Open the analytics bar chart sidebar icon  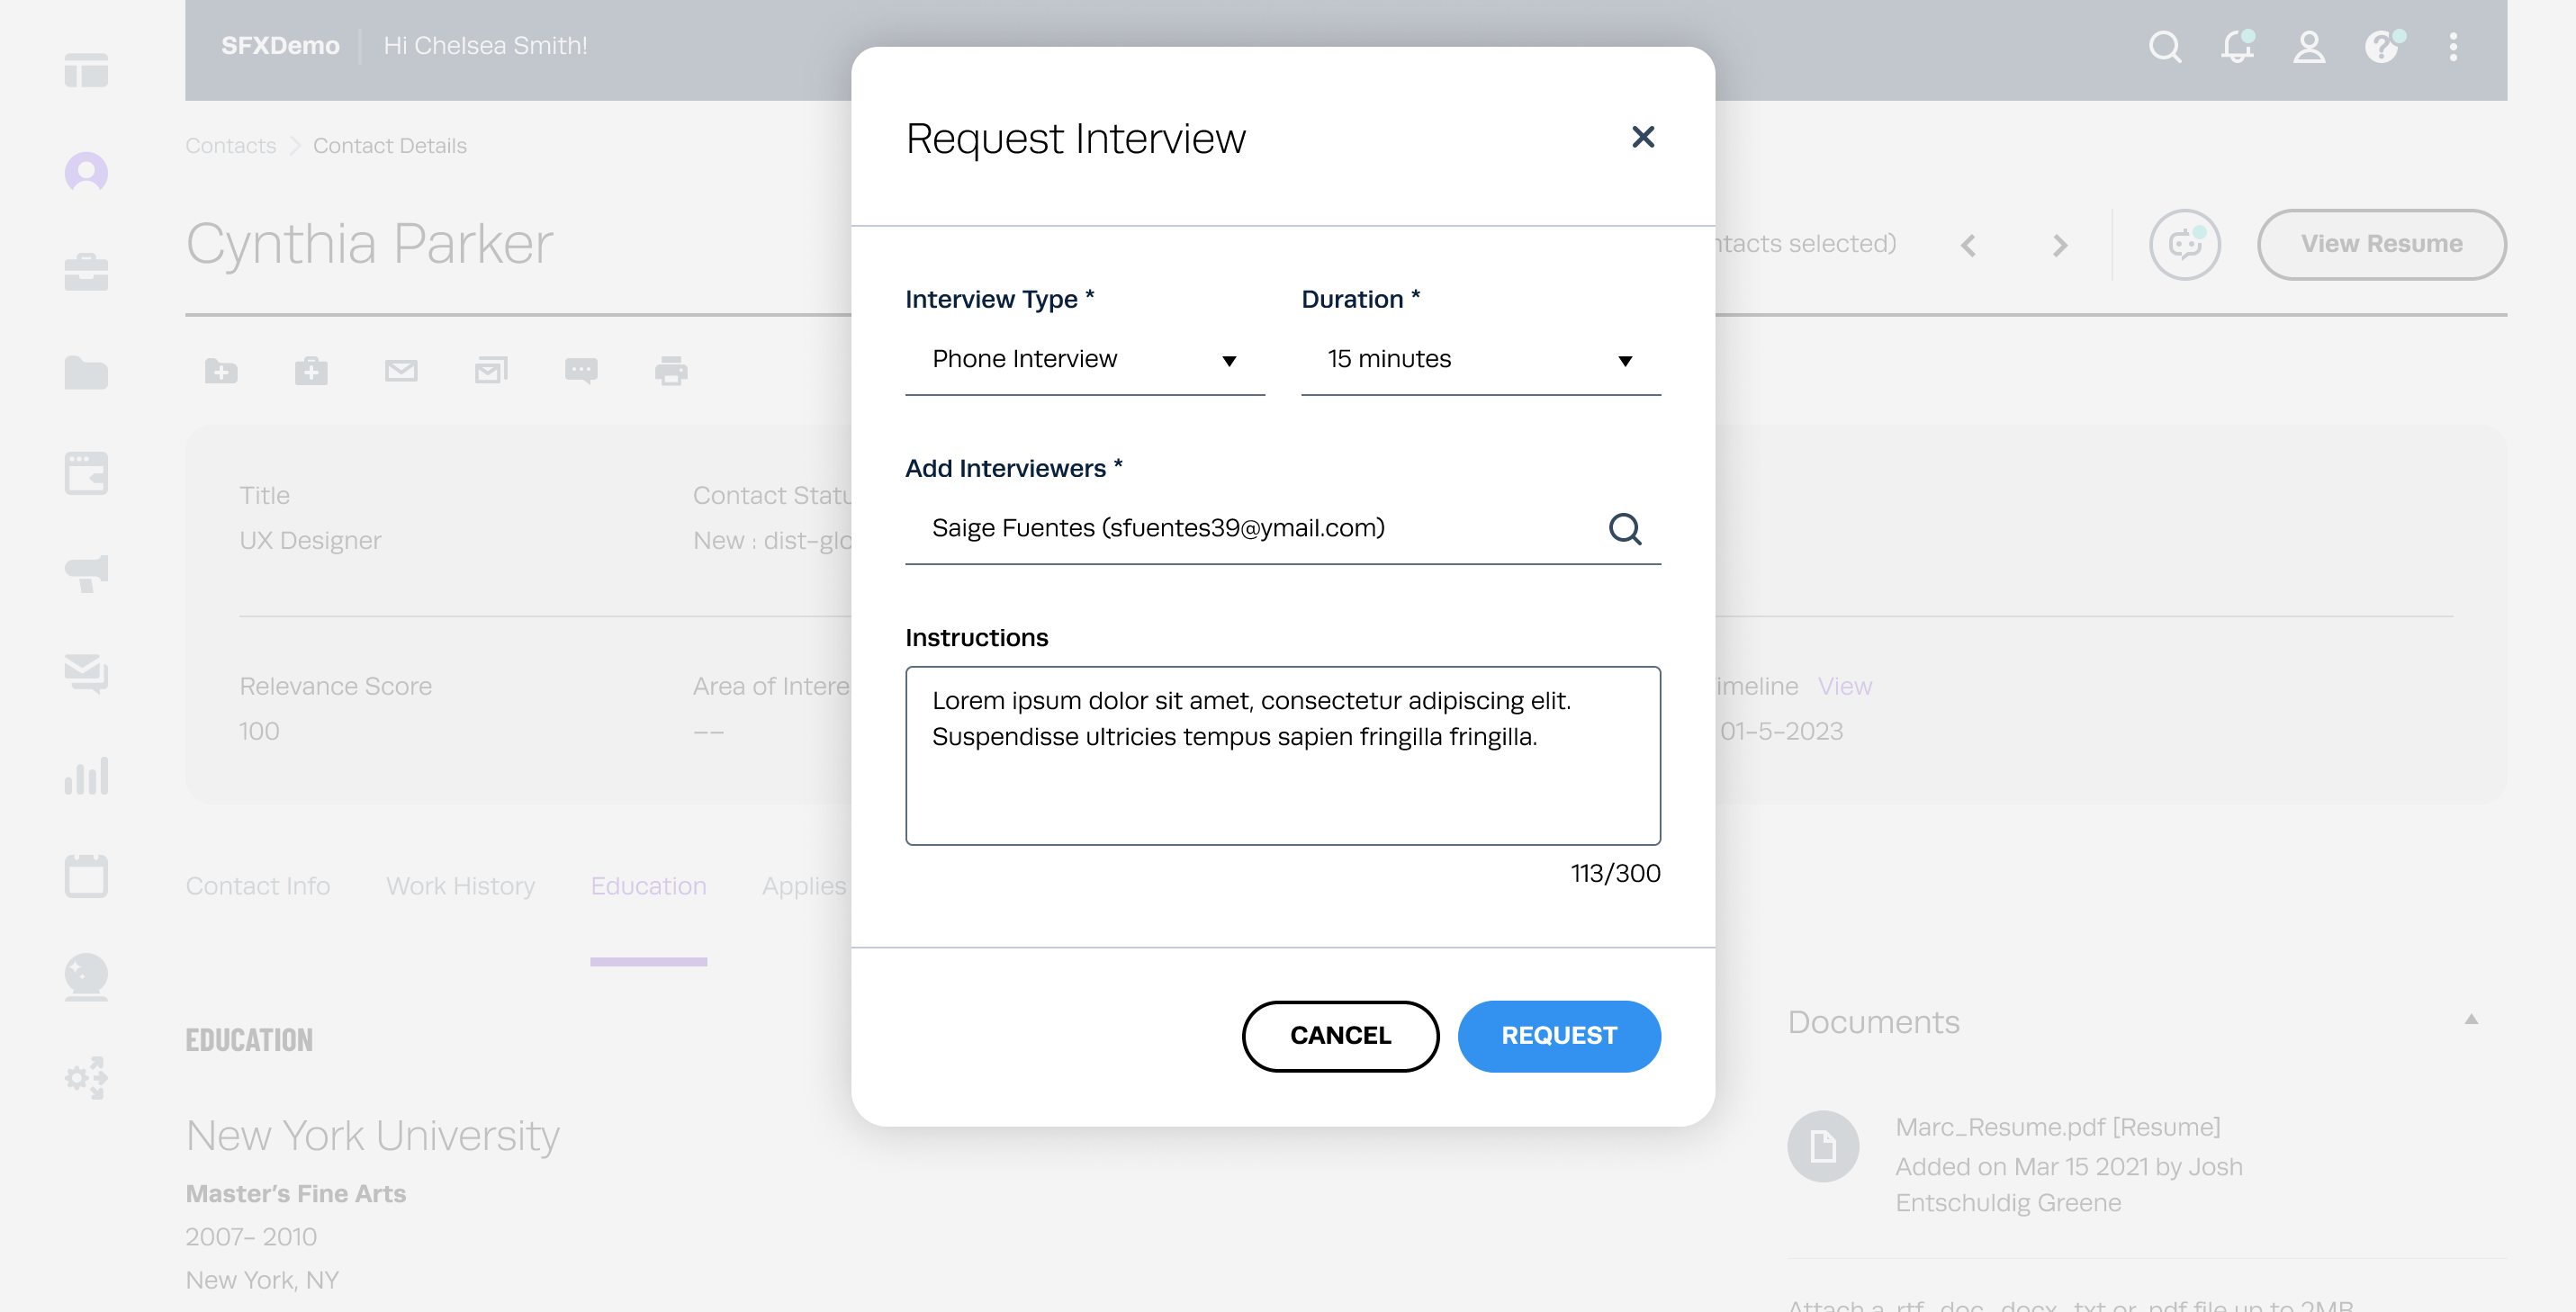(x=86, y=776)
